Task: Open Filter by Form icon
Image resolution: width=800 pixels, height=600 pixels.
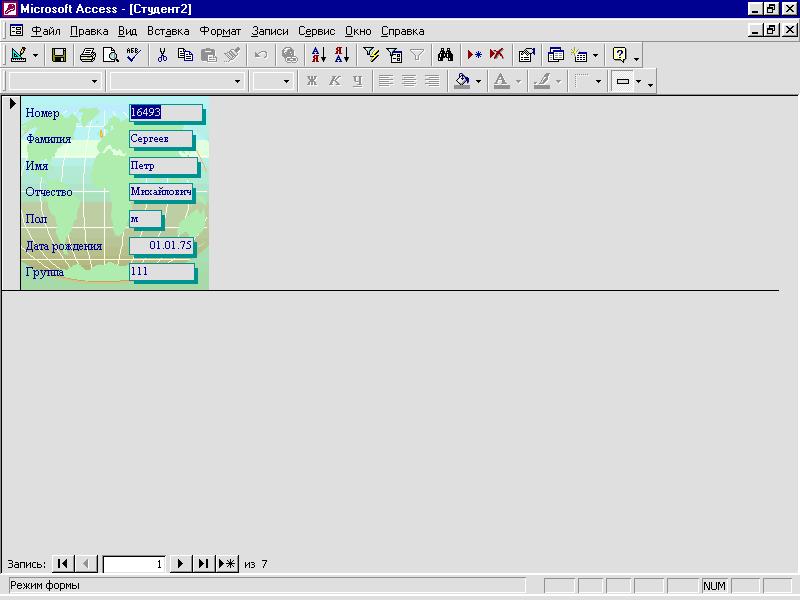Action: pyautogui.click(x=394, y=55)
